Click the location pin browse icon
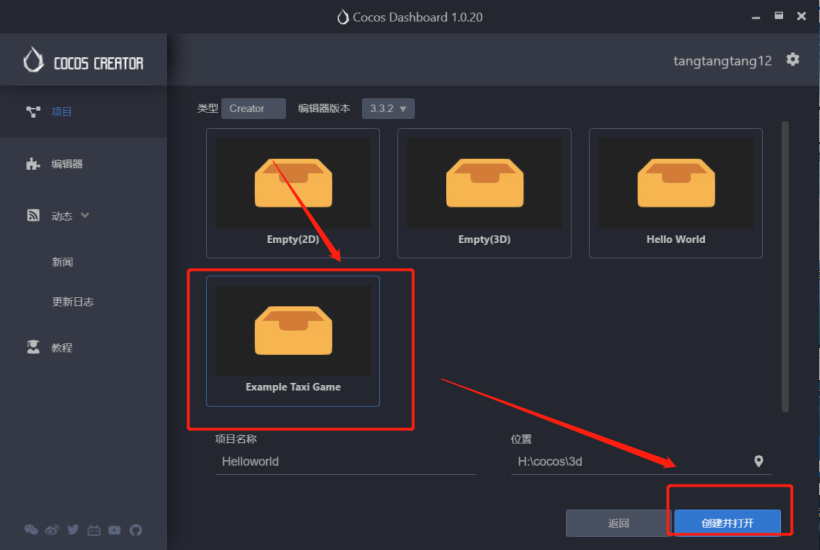820x550 pixels. click(759, 461)
